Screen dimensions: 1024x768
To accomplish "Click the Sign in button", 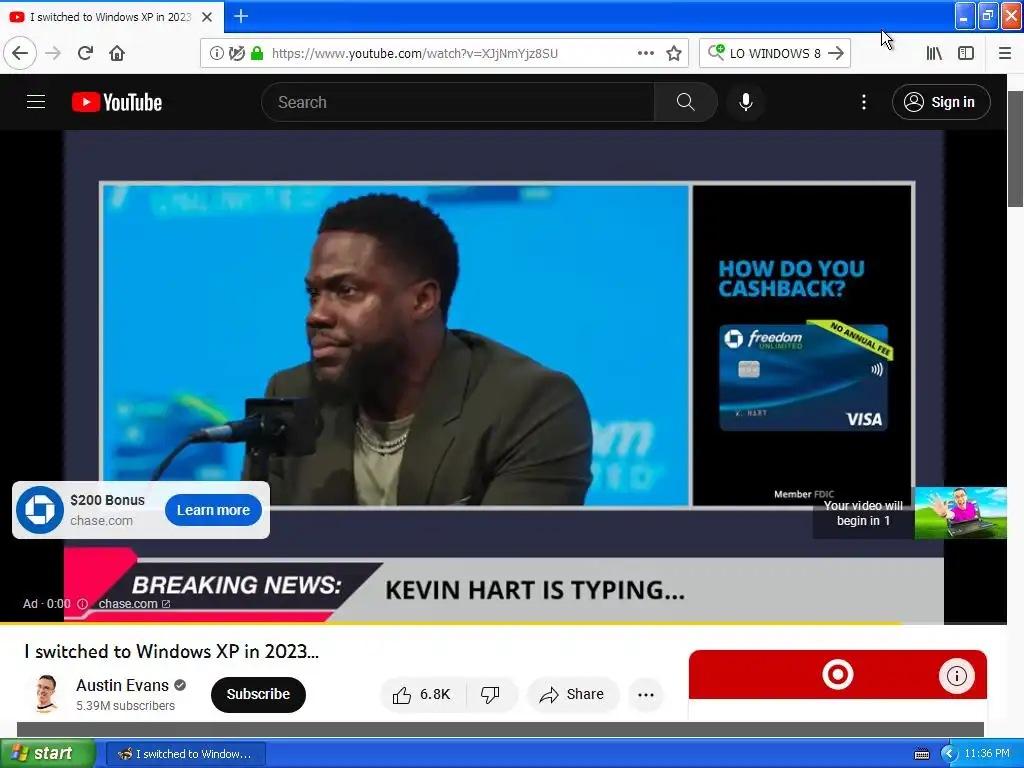I will coord(941,102).
